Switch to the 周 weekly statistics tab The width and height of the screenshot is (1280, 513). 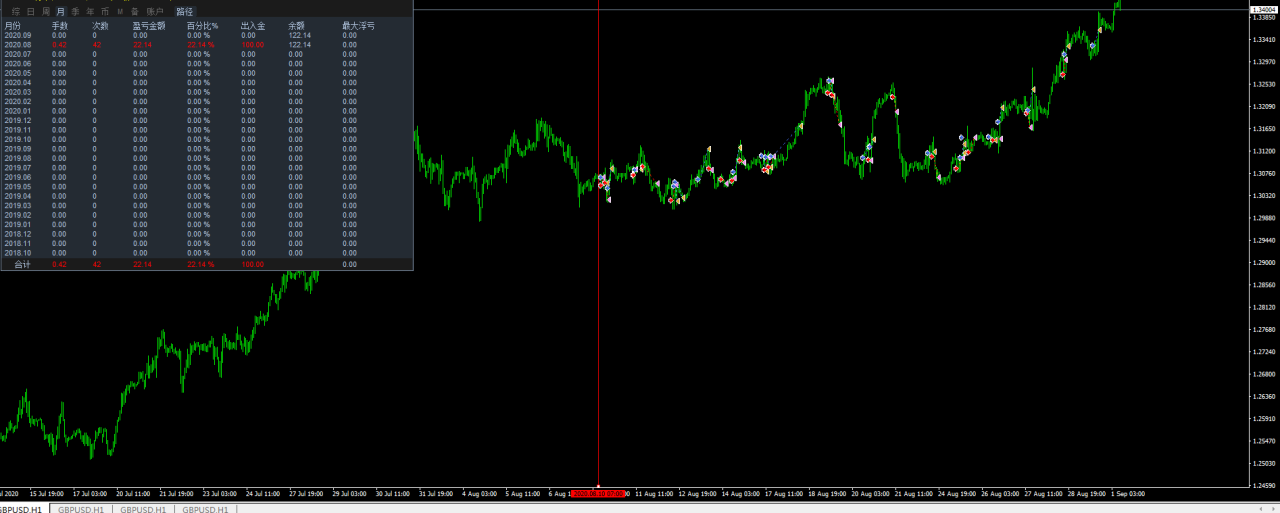[46, 11]
